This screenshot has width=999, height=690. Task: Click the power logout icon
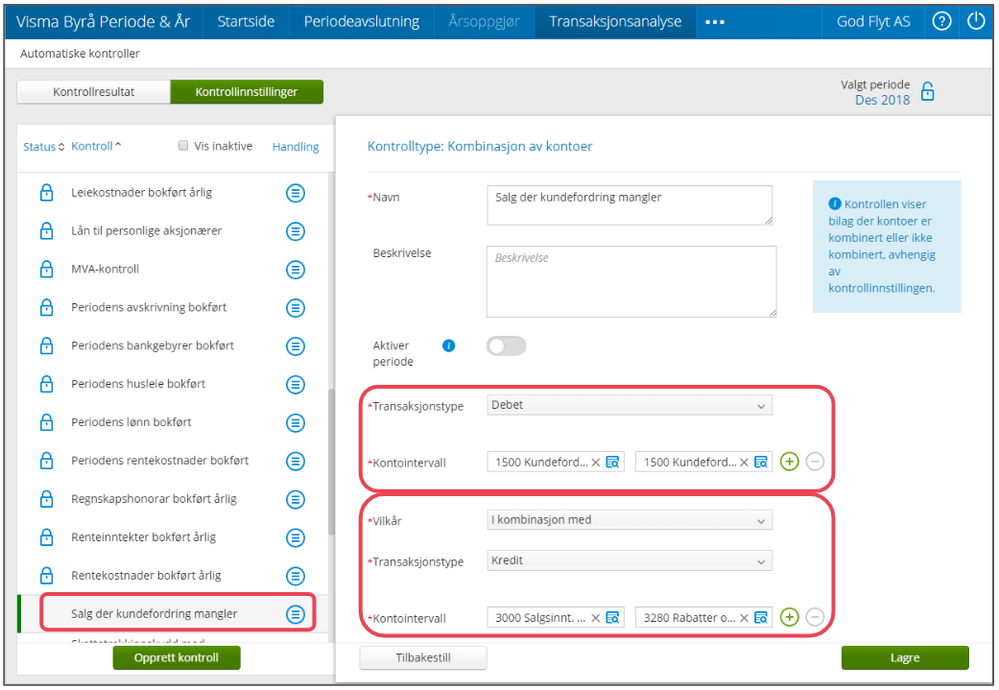point(976,21)
